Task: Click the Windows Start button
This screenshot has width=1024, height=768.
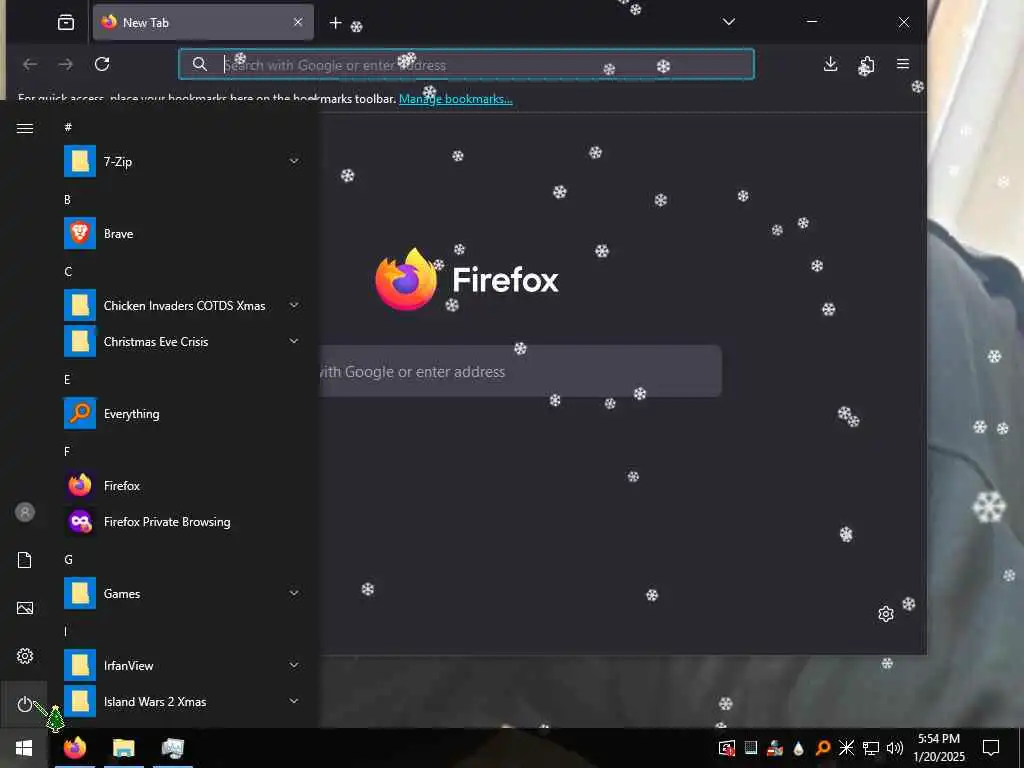Action: 24,748
